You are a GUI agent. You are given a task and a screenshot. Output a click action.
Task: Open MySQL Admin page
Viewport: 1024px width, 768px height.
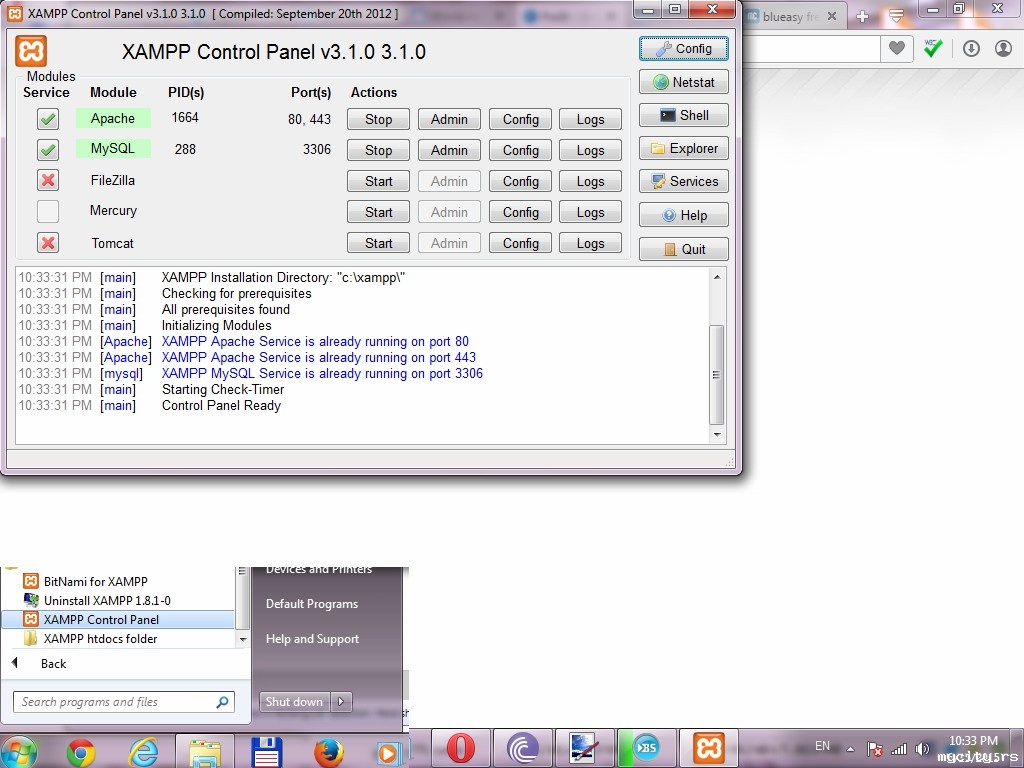click(449, 150)
